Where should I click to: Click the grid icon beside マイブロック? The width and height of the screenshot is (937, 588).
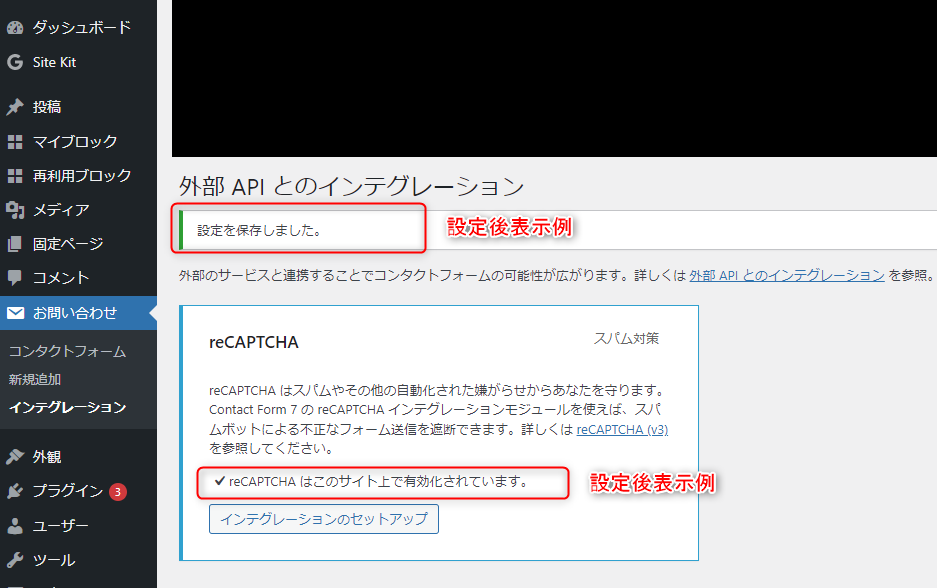point(15,142)
